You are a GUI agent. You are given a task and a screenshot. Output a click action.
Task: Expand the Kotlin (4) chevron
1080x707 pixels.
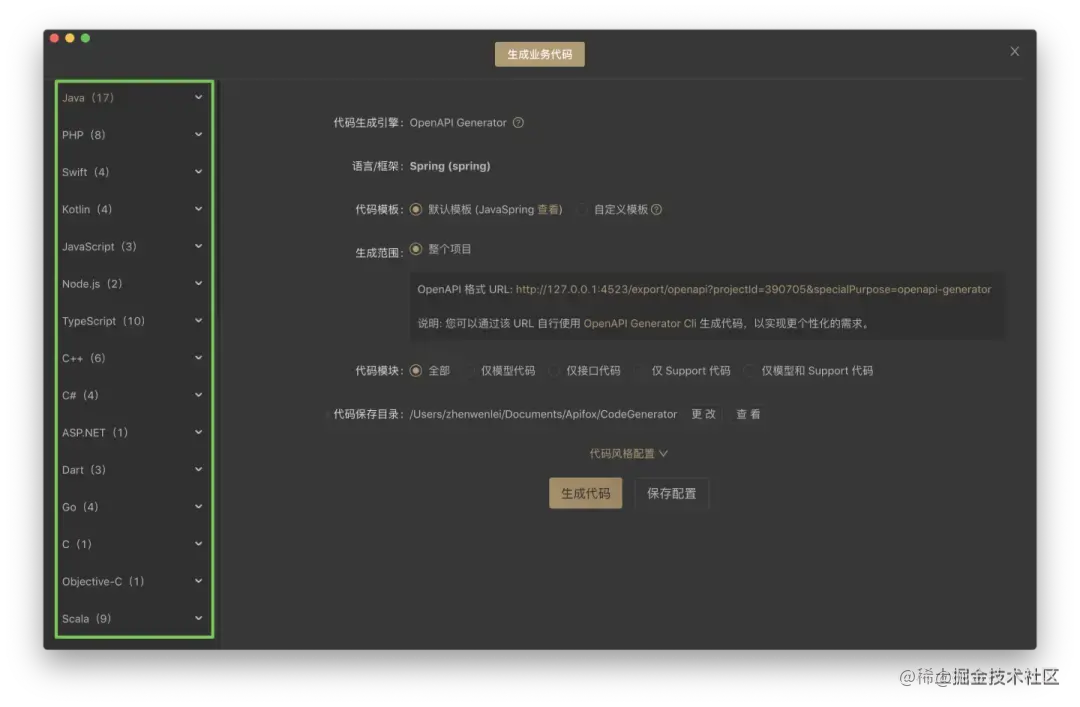198,209
